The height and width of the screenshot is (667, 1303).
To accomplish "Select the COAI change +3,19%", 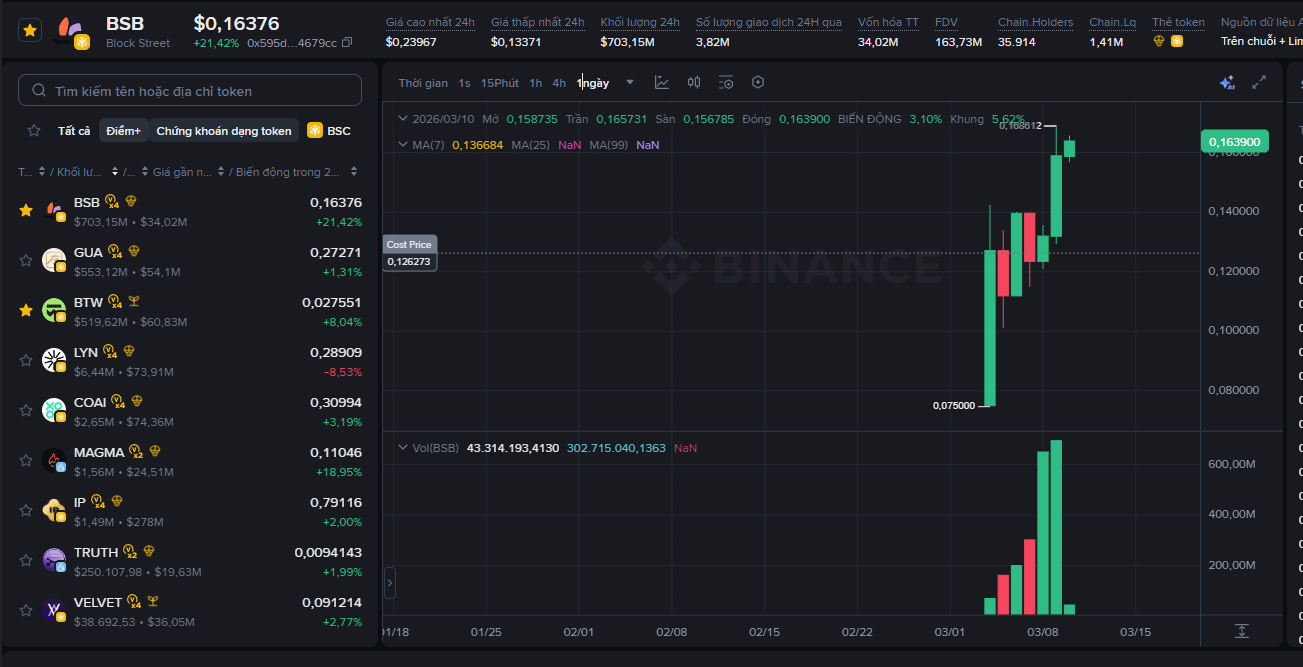I will (342, 422).
